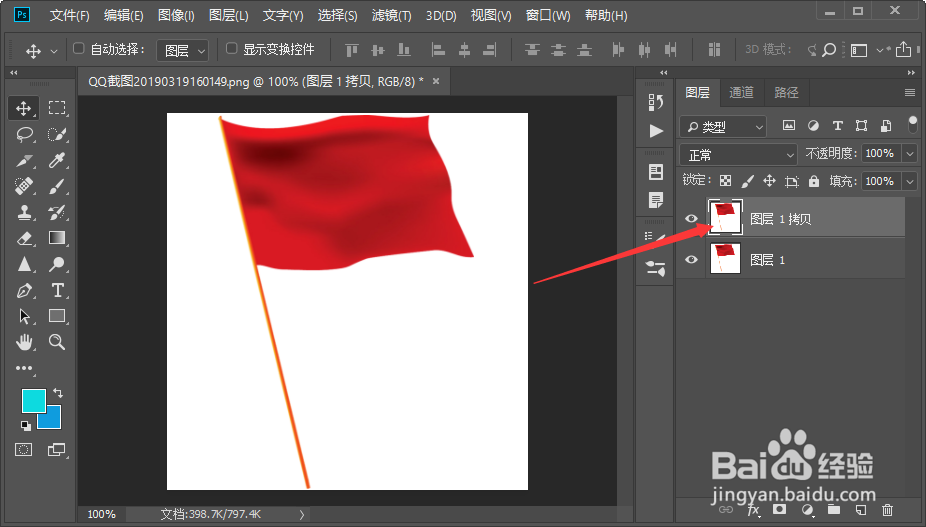Select the Hand tool
The width and height of the screenshot is (926, 527).
pyautogui.click(x=24, y=341)
